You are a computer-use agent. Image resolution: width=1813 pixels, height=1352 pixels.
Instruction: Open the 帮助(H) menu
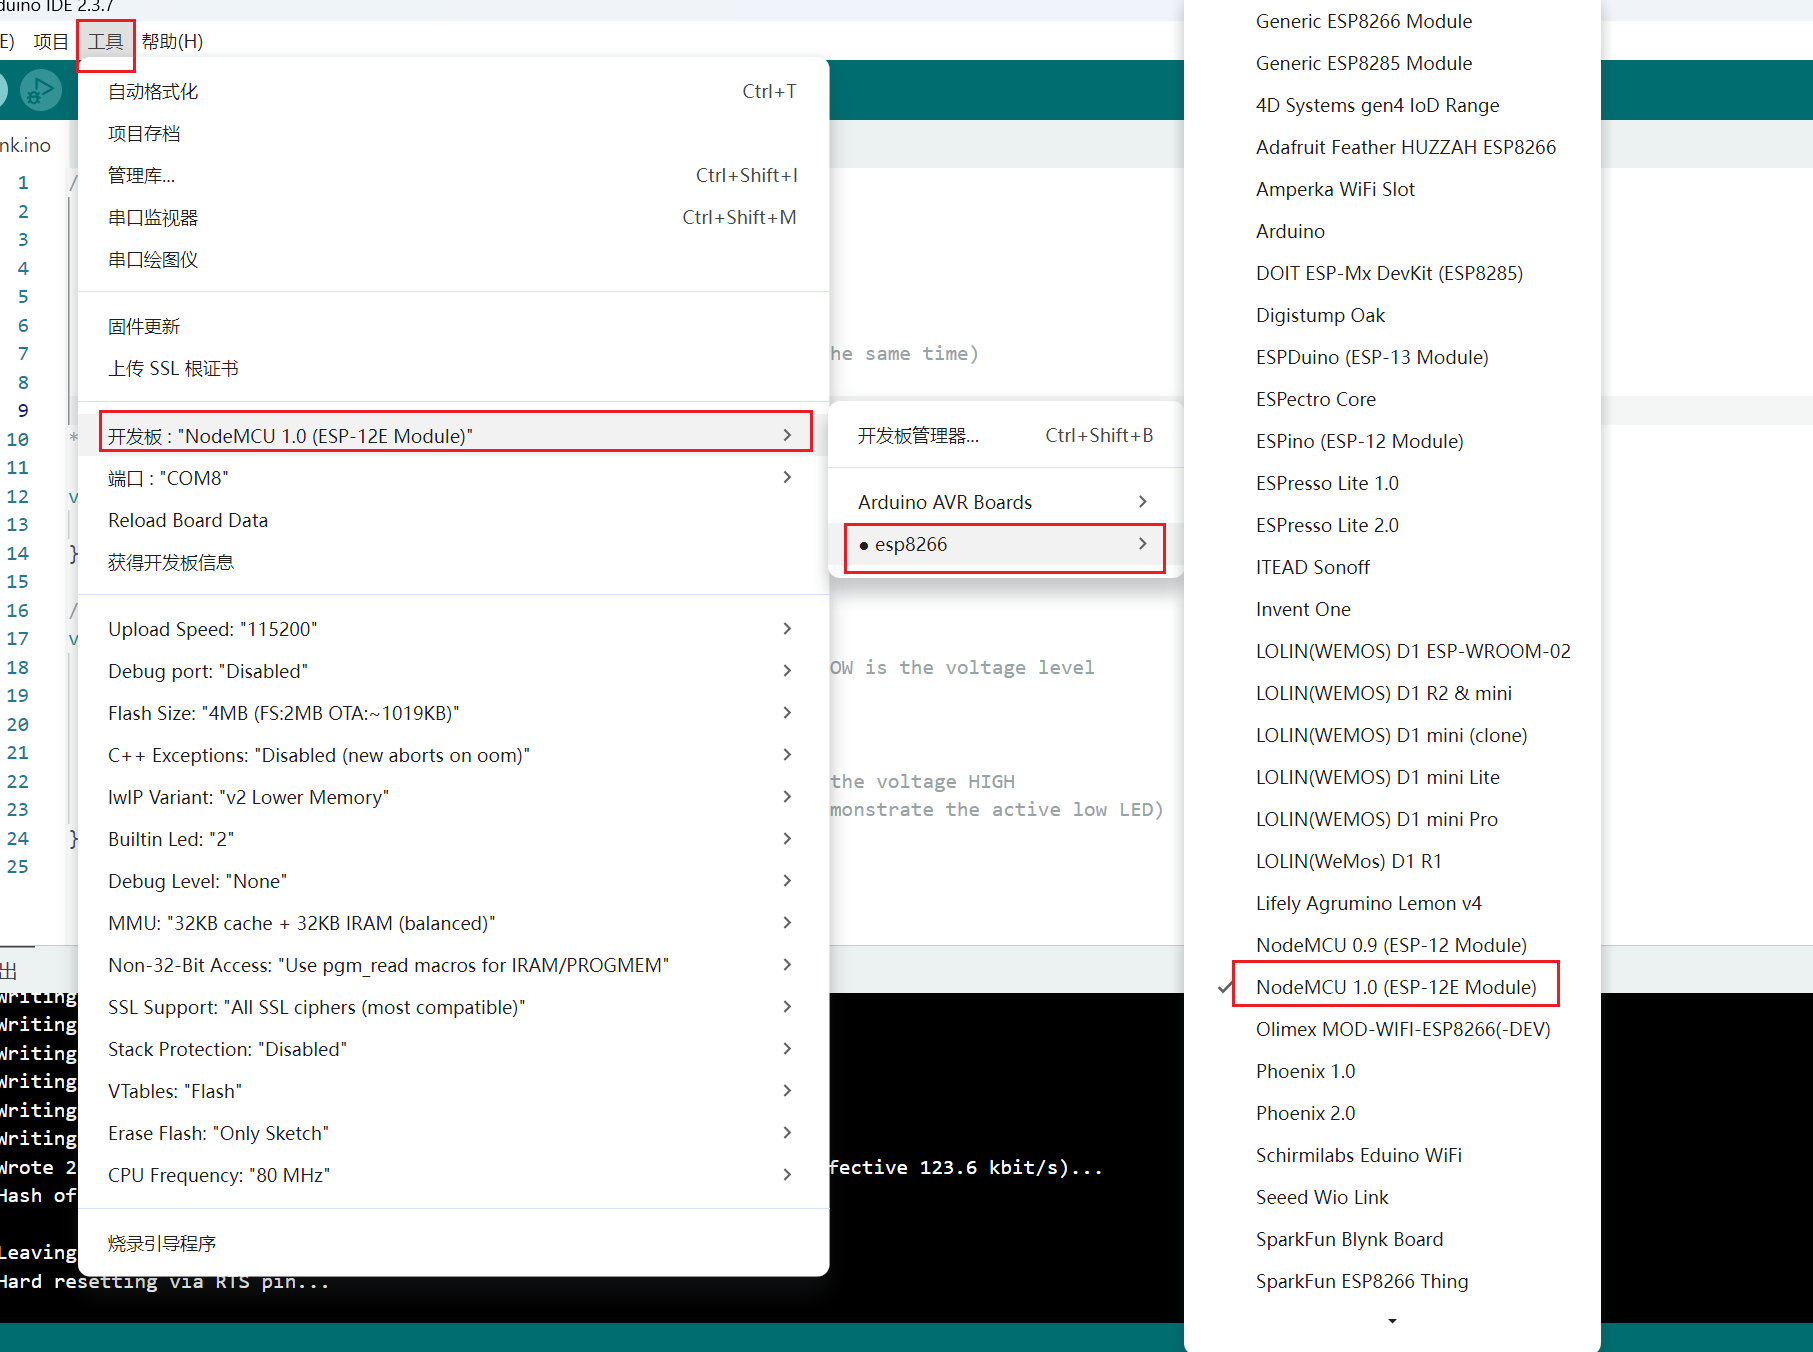coord(172,41)
